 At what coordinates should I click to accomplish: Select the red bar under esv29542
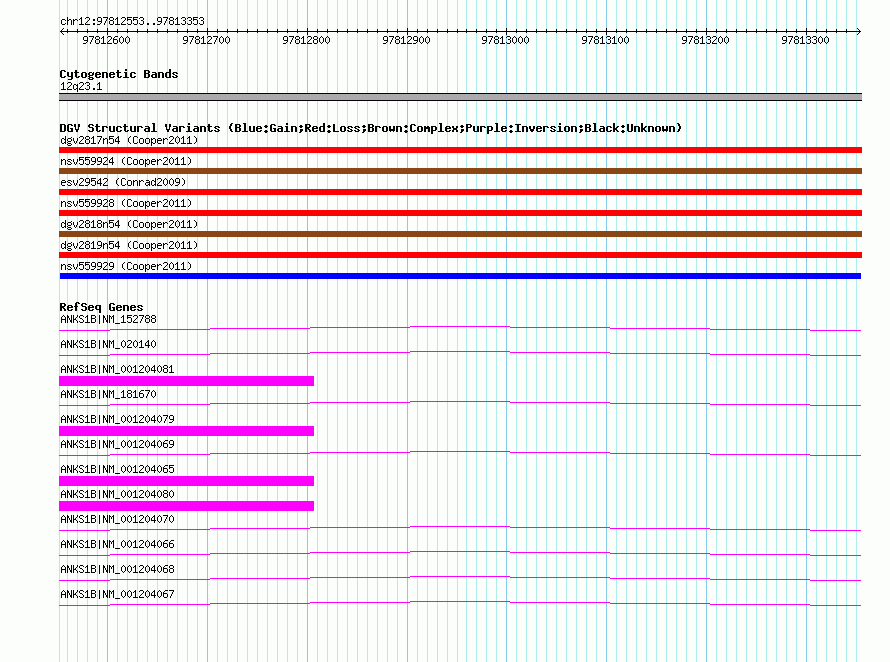pyautogui.click(x=460, y=192)
